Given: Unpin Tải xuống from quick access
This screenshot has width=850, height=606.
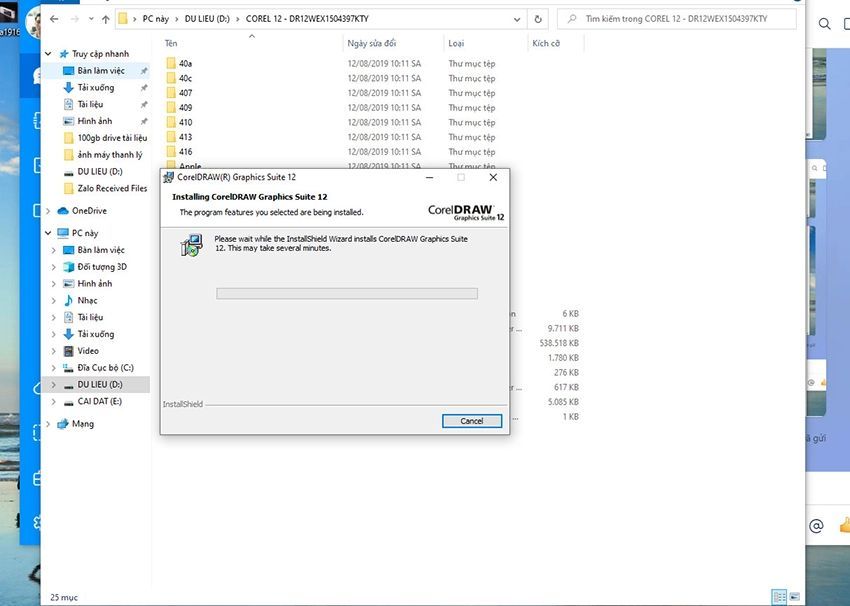Looking at the screenshot, I should pyautogui.click(x=144, y=88).
